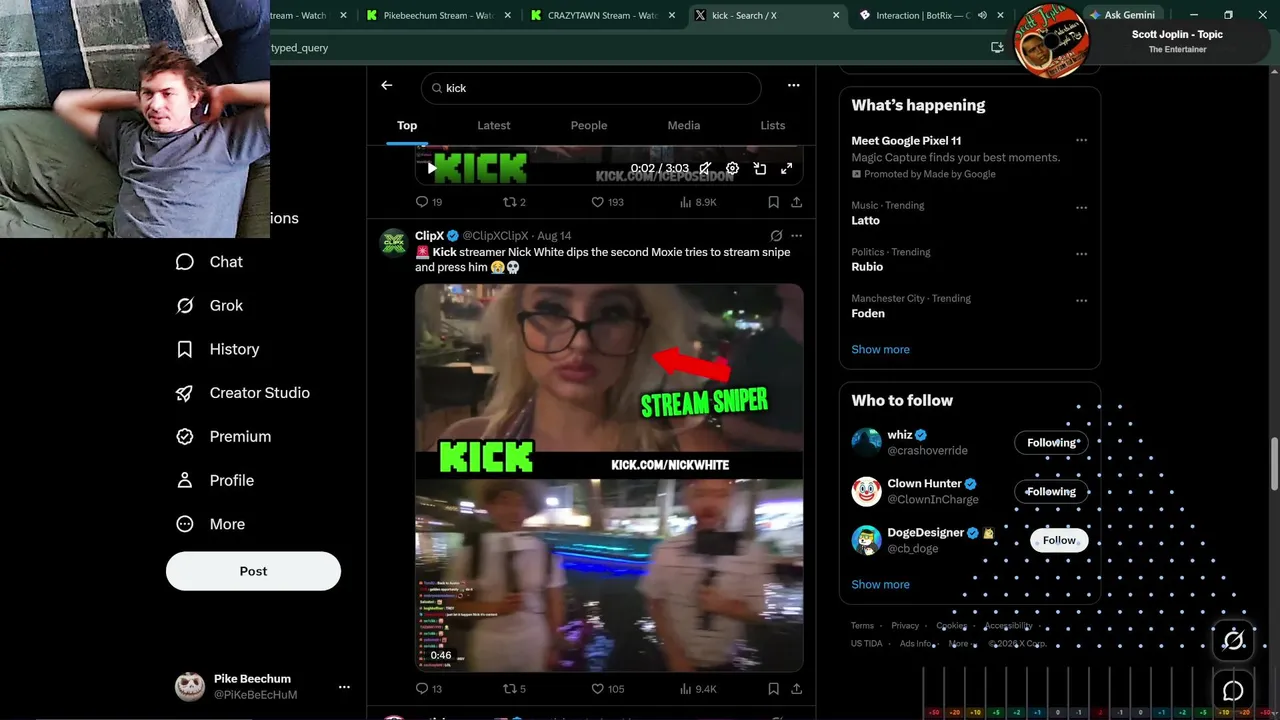
Task: Go to Profile in the sidebar
Action: 214,481
